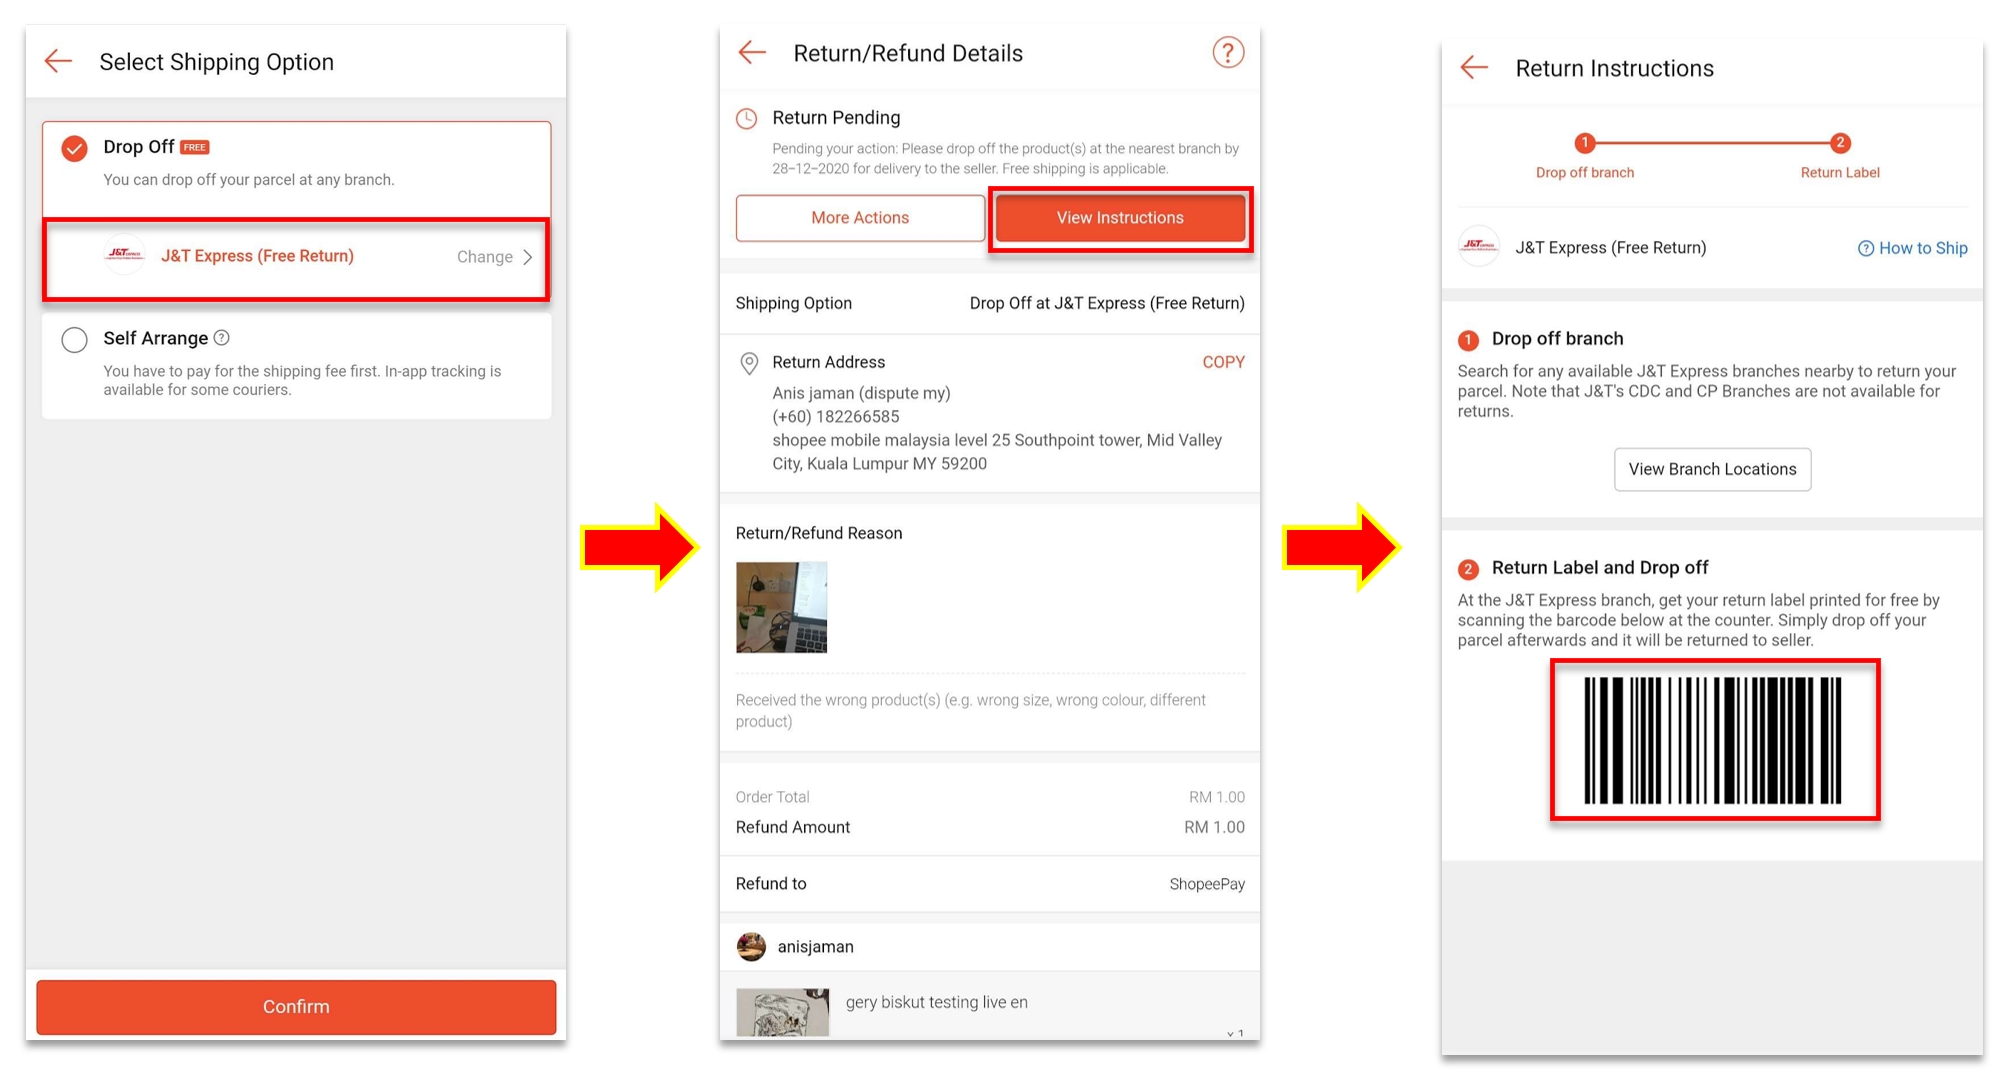
Task: Open the J&T Express (Free Return) courier row
Action: (258, 256)
